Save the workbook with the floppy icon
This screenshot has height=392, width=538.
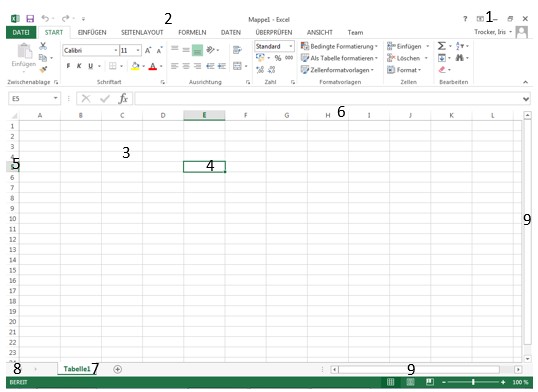(x=30, y=19)
